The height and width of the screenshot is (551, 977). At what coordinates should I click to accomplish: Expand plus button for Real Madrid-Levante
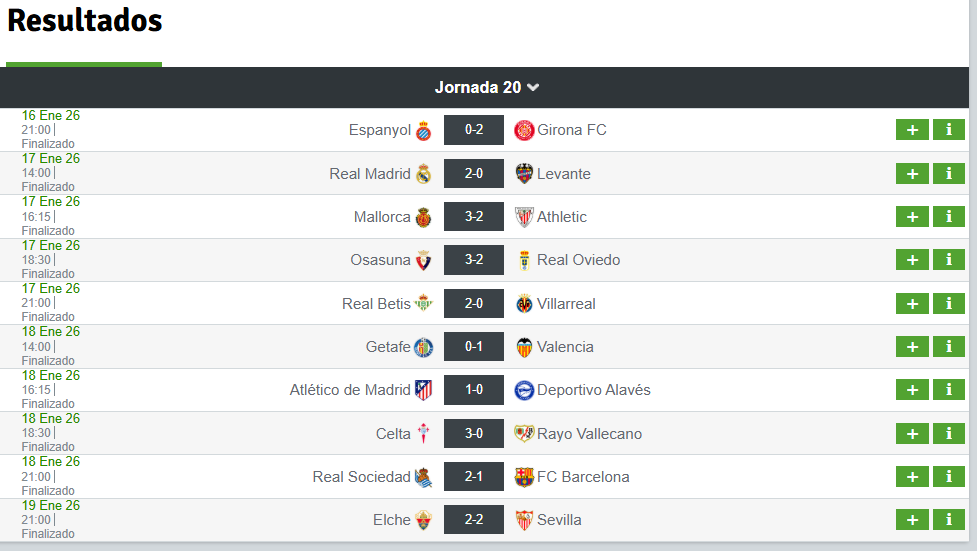(912, 174)
